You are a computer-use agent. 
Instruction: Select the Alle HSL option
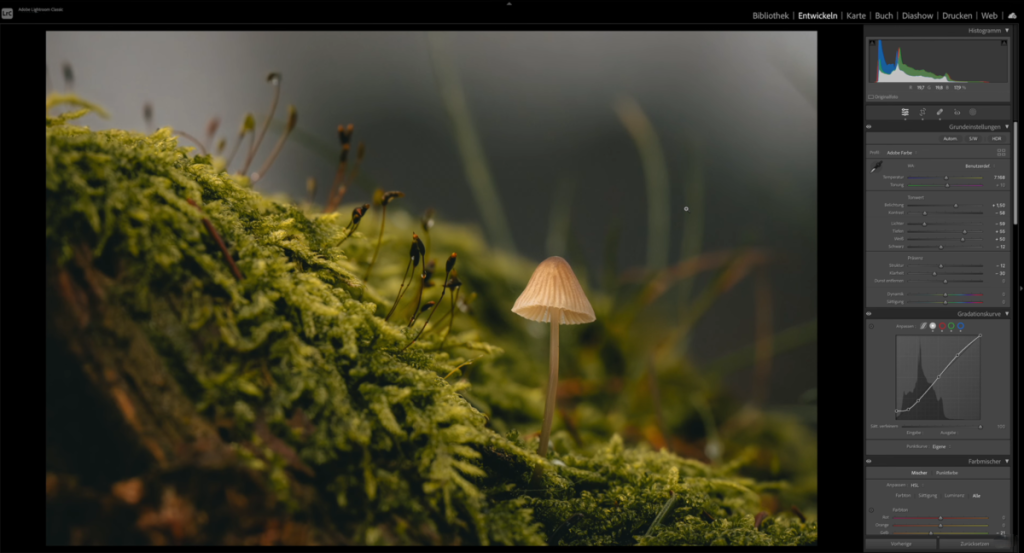point(976,496)
